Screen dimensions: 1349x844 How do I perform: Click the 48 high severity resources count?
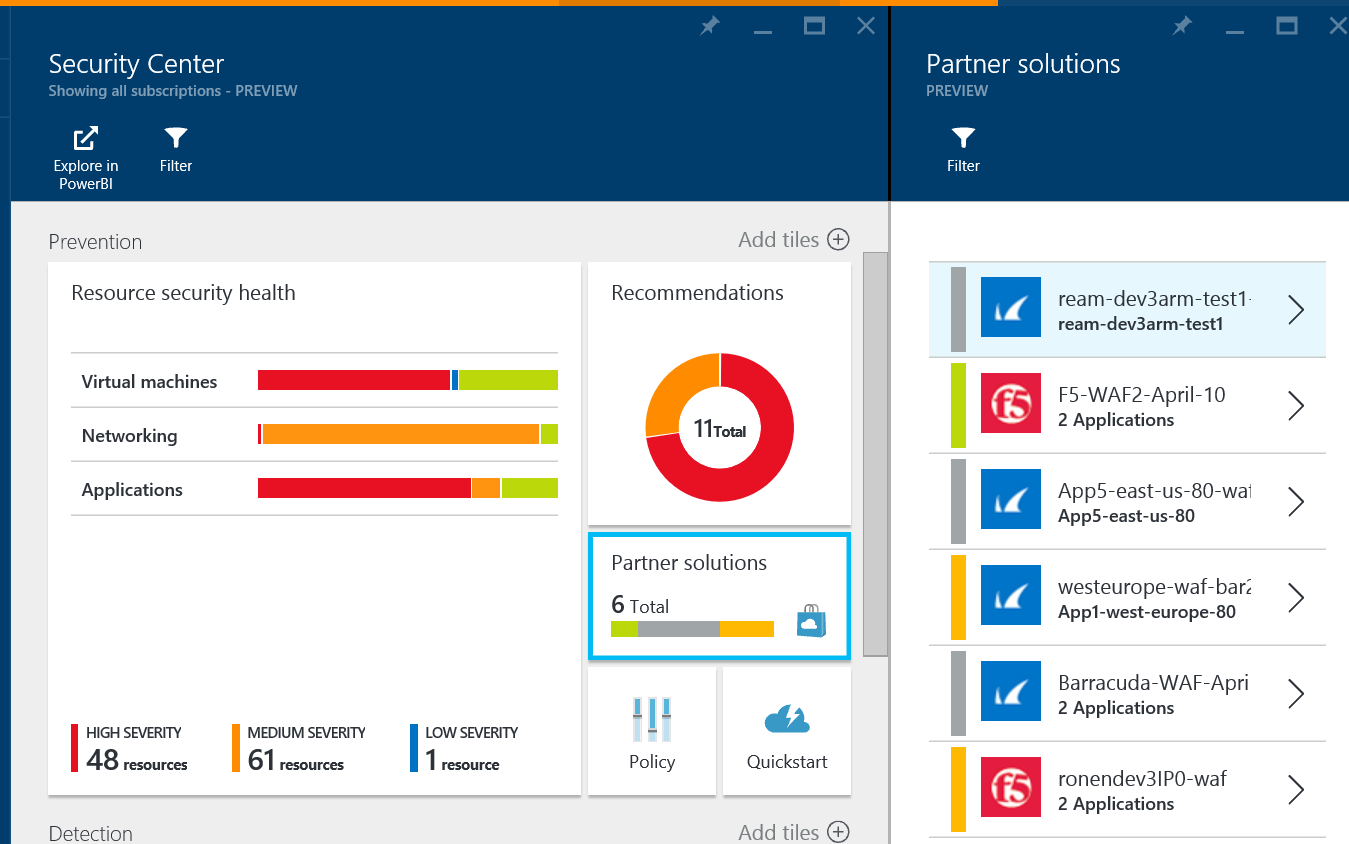pyautogui.click(x=137, y=761)
